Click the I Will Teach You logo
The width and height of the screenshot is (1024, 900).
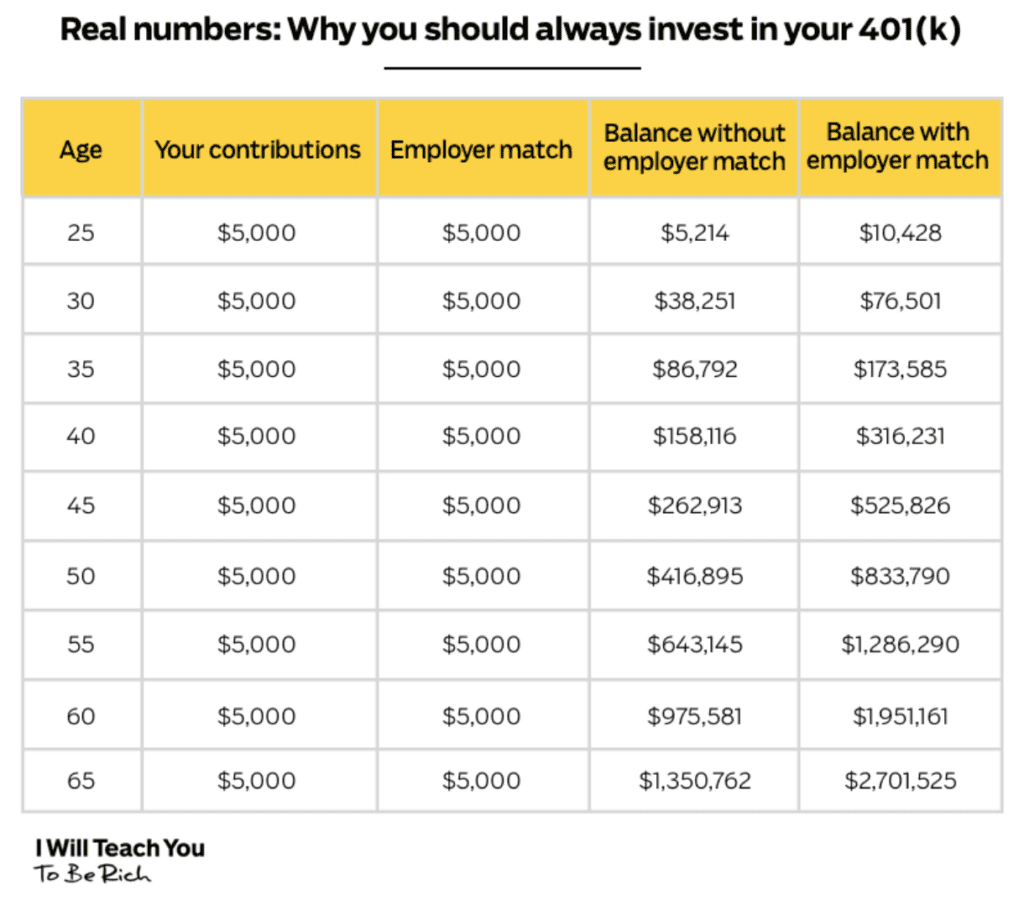click(120, 848)
